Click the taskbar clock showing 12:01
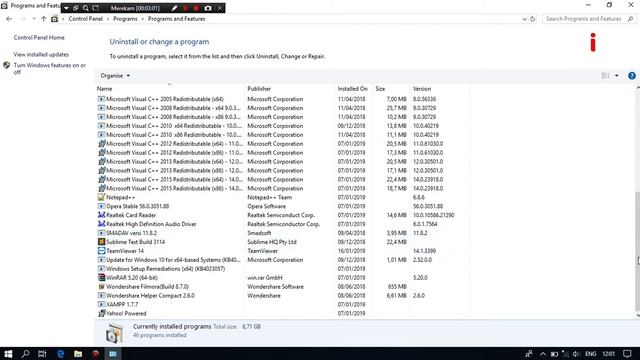Viewport: 640px width, 360px height. click(609, 353)
